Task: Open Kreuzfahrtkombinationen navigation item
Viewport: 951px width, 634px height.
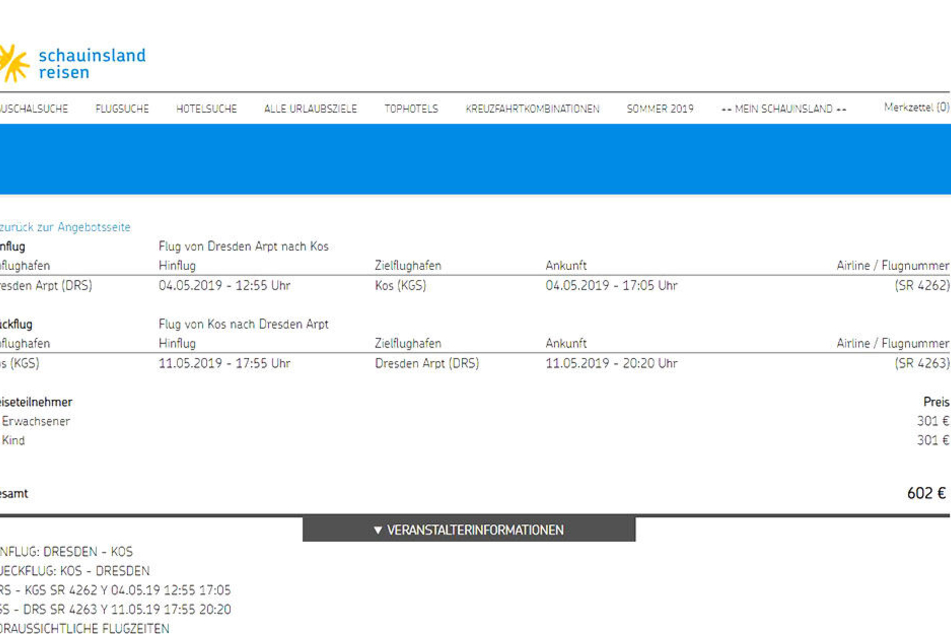Action: pyautogui.click(x=533, y=109)
